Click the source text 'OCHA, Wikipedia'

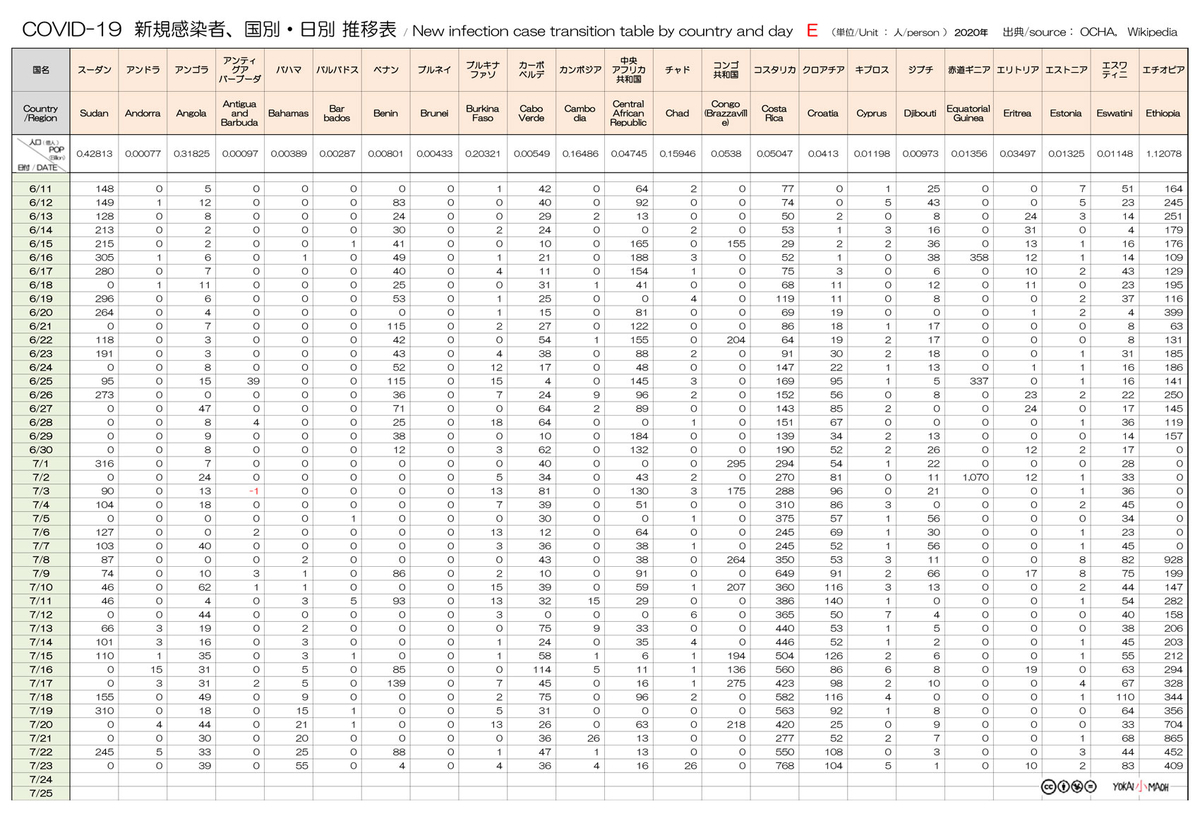pos(1128,31)
